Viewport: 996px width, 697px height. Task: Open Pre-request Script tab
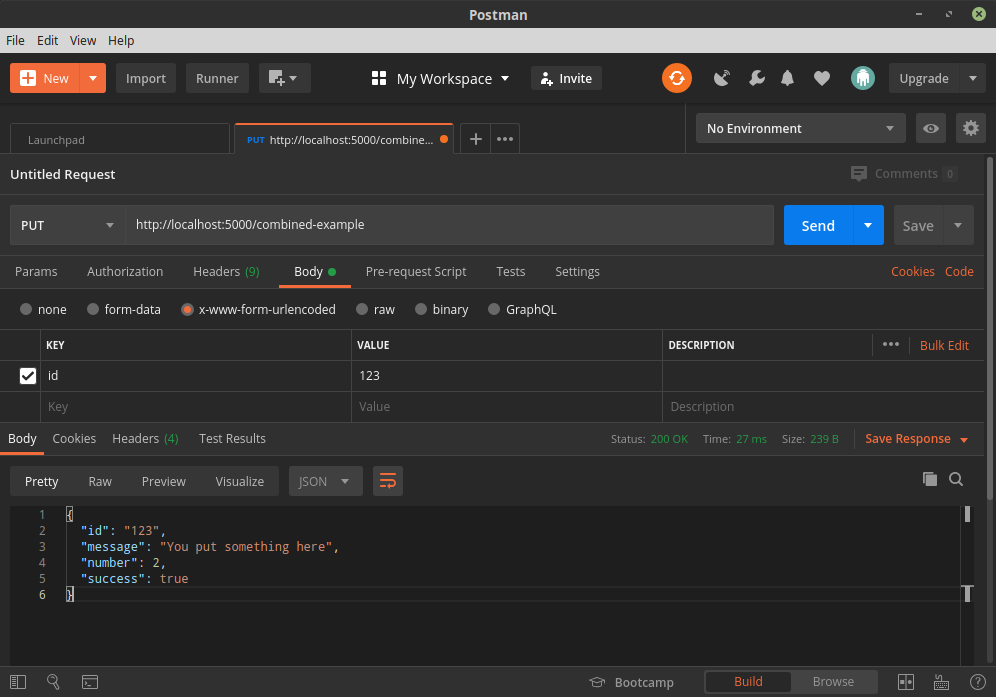pyautogui.click(x=415, y=271)
